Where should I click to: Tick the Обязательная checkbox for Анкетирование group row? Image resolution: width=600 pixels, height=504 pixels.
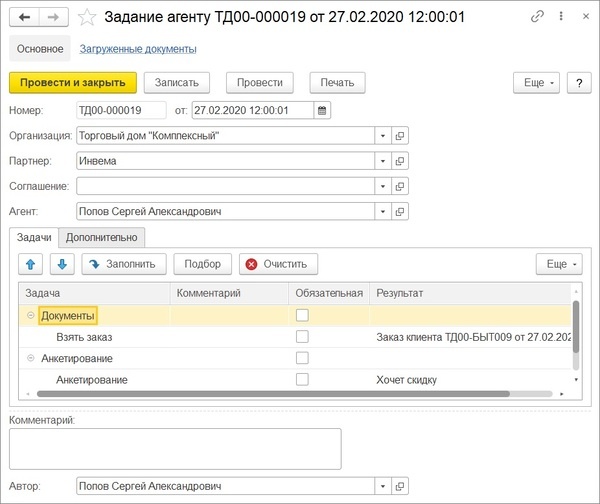pos(302,358)
